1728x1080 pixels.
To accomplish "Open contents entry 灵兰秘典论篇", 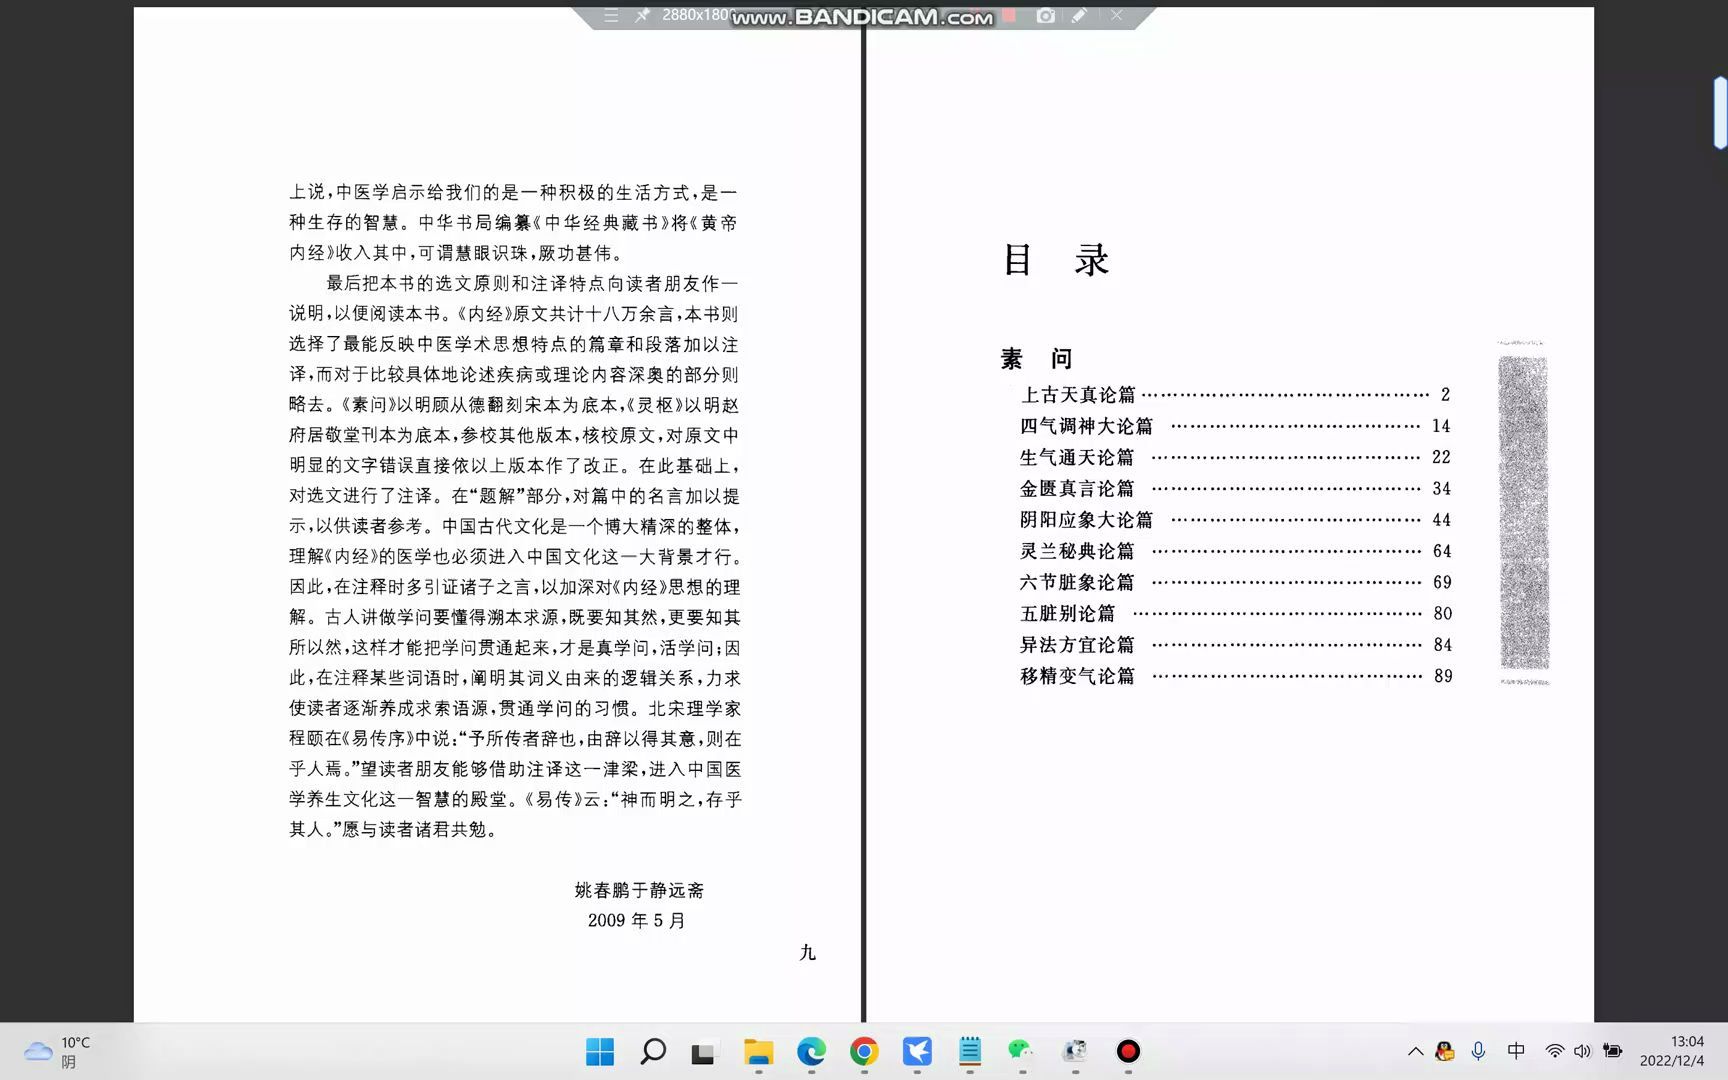I will coord(1235,551).
